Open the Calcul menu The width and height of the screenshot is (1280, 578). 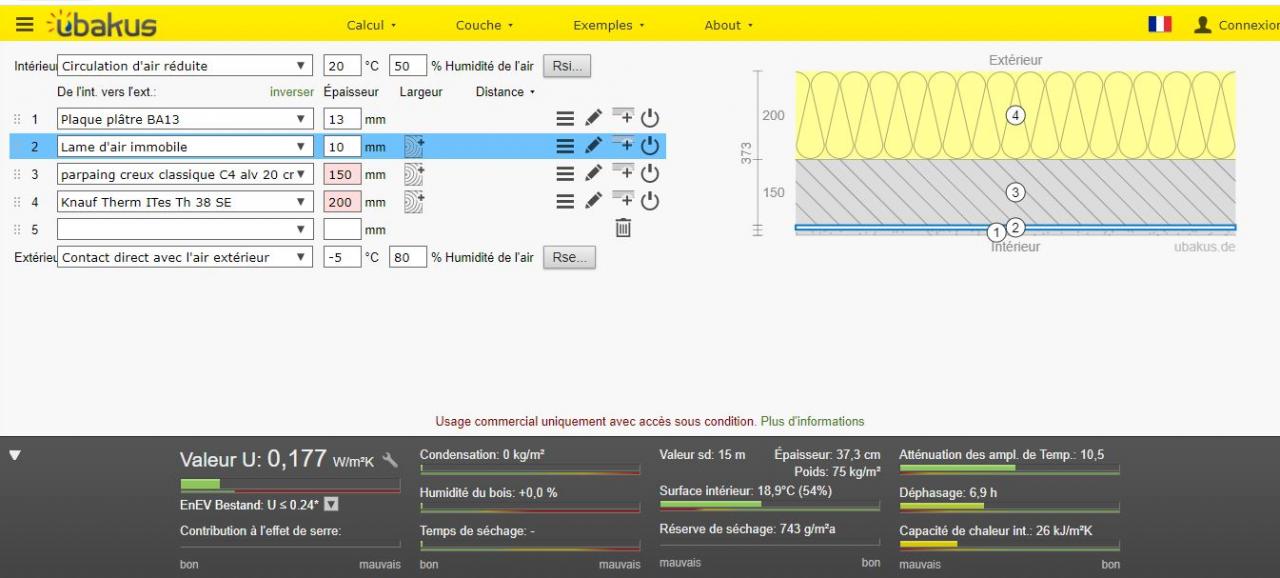click(371, 25)
